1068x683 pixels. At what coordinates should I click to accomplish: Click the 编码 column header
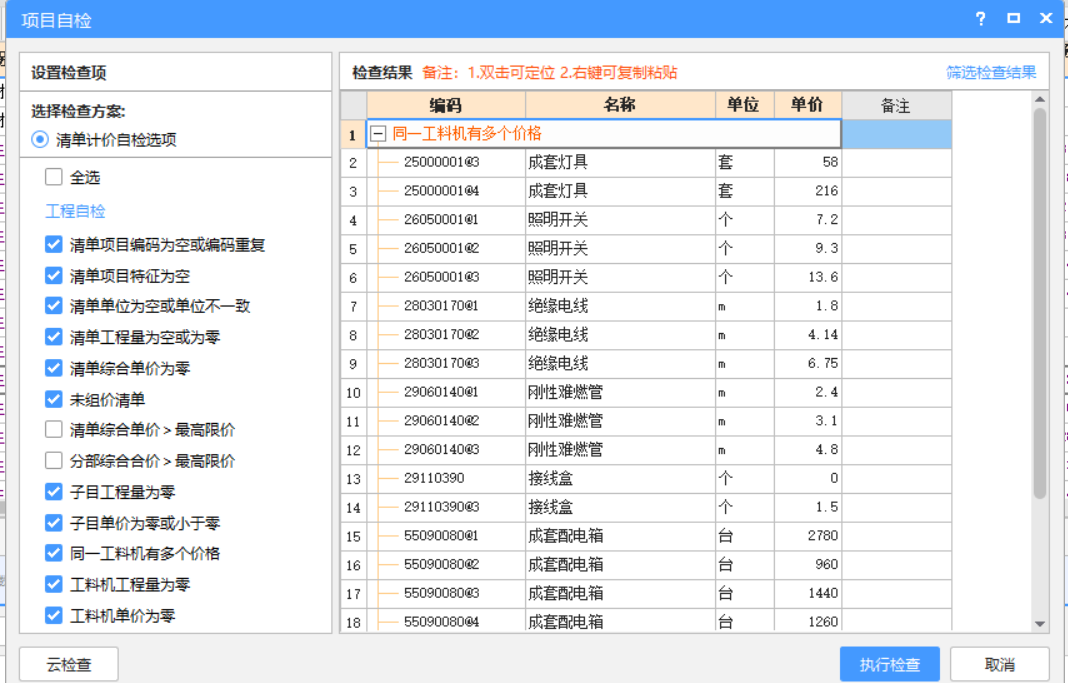pos(446,105)
